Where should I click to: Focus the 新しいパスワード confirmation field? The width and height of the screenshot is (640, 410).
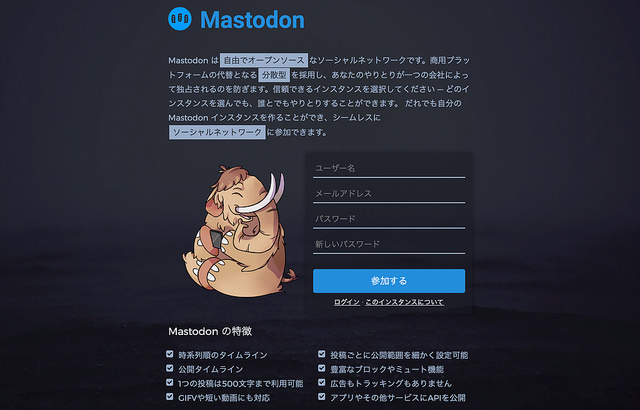(x=389, y=244)
